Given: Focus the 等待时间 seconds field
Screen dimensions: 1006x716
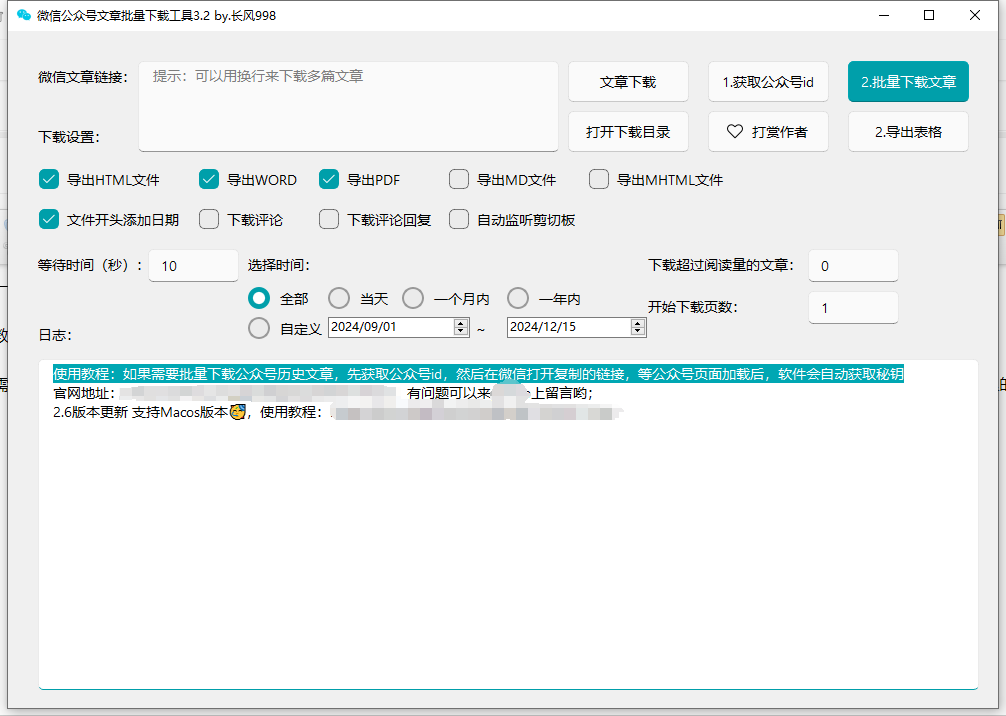Looking at the screenshot, I should pos(193,266).
